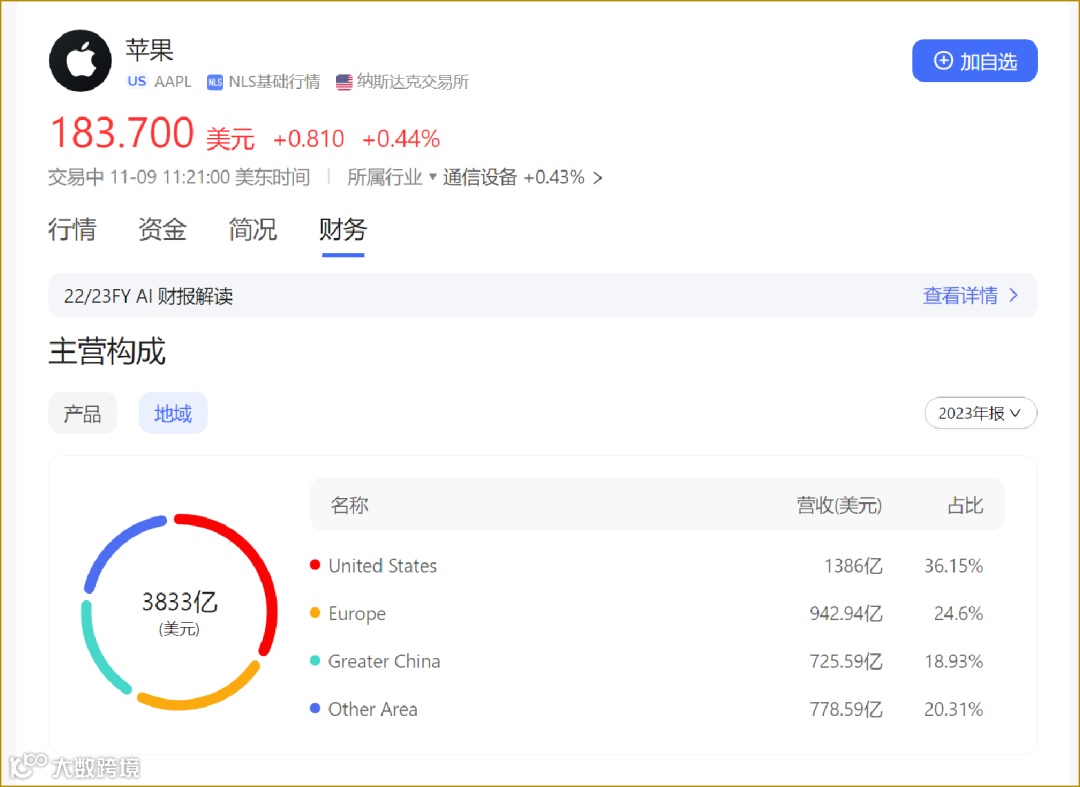Image resolution: width=1080 pixels, height=787 pixels.
Task: Click the red United States legend dot
Action: point(315,565)
